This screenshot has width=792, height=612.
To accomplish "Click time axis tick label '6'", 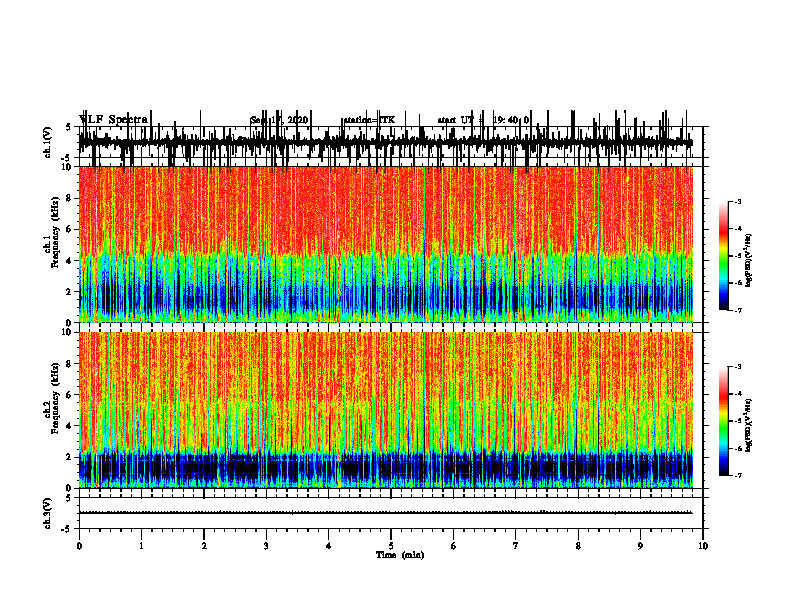I will pos(454,546).
